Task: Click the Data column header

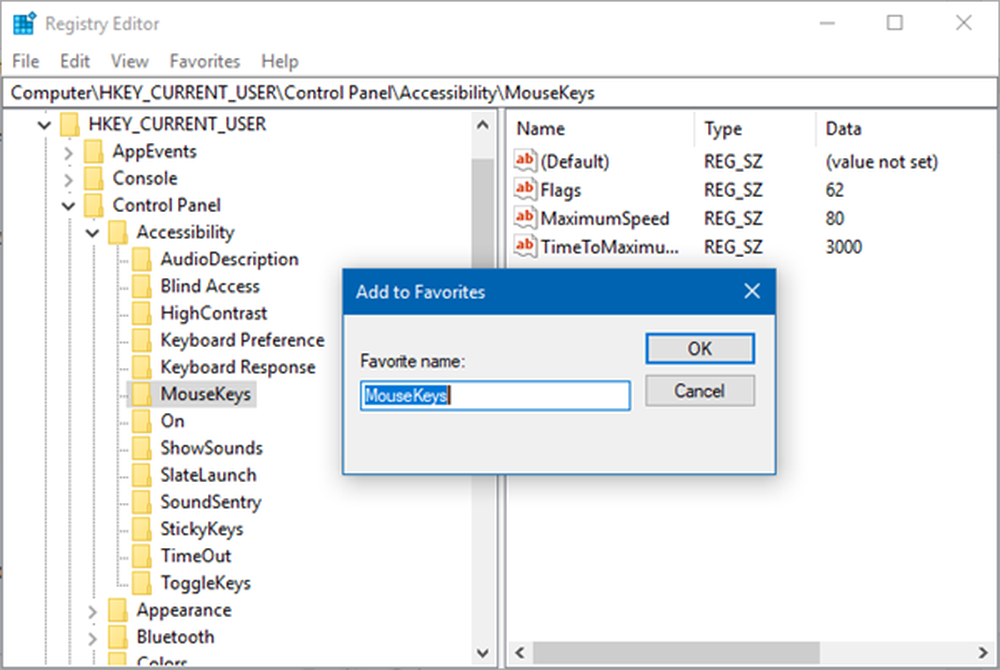Action: [x=843, y=129]
